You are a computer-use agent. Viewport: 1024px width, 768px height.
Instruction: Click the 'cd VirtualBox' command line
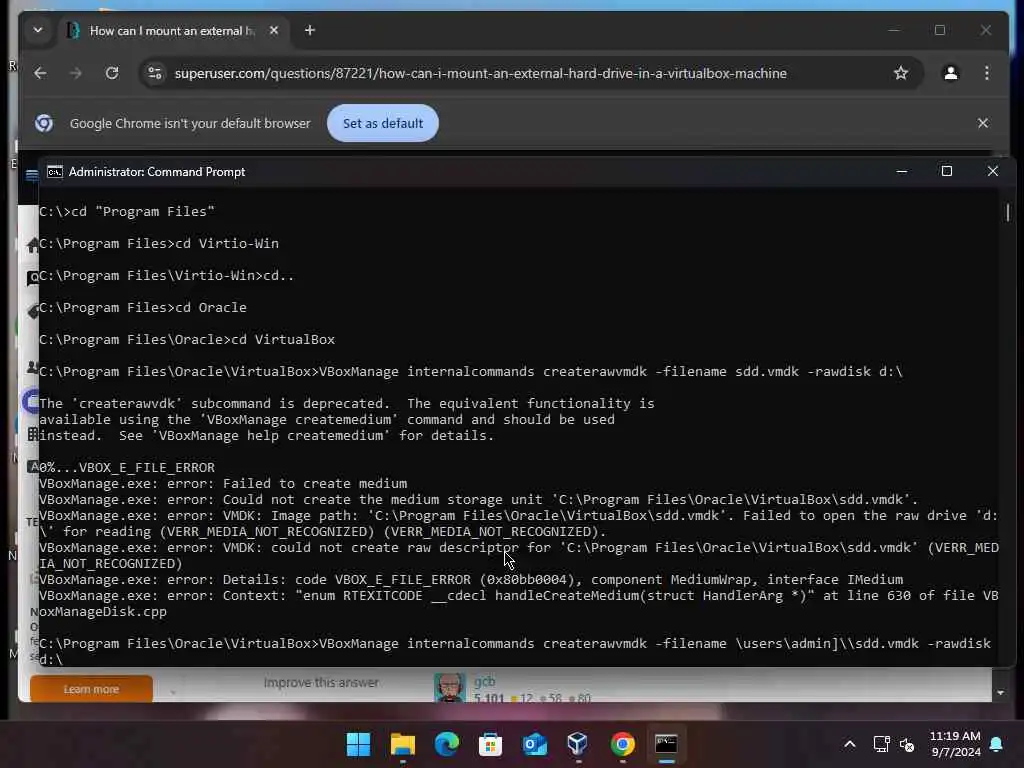point(187,340)
